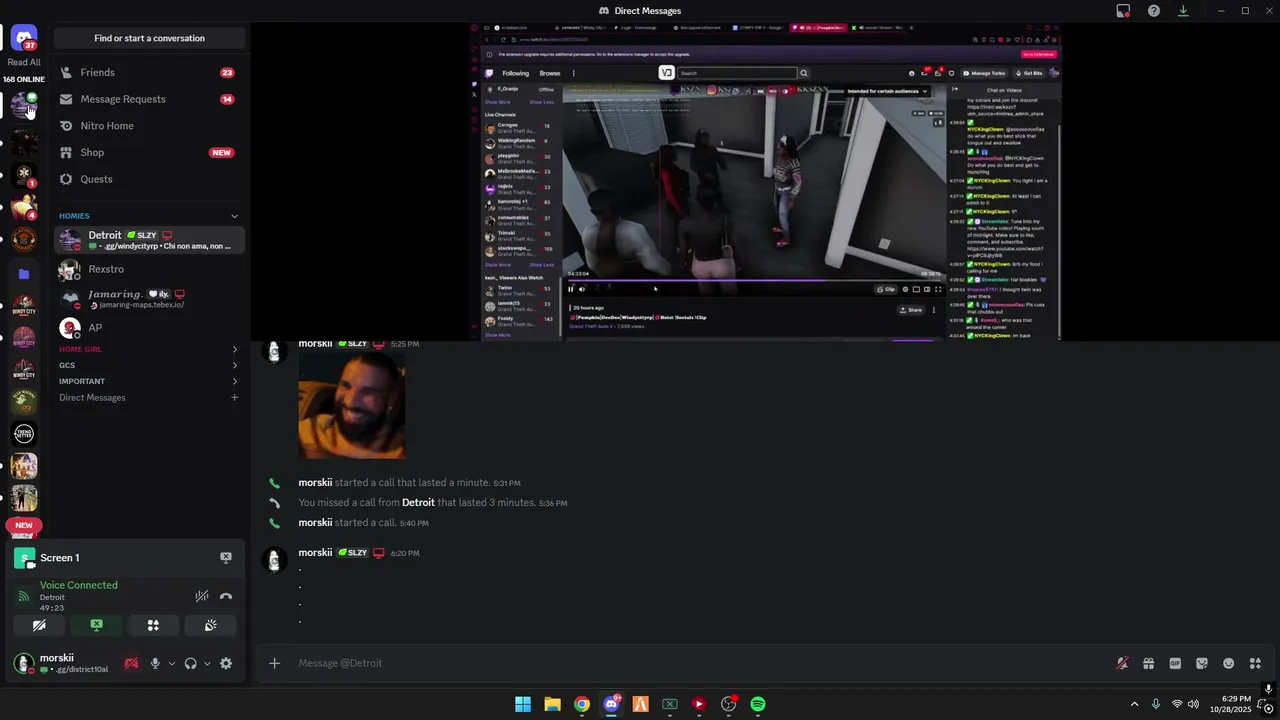Expand the HOME GIRL category
1280x720 pixels.
[x=235, y=349]
